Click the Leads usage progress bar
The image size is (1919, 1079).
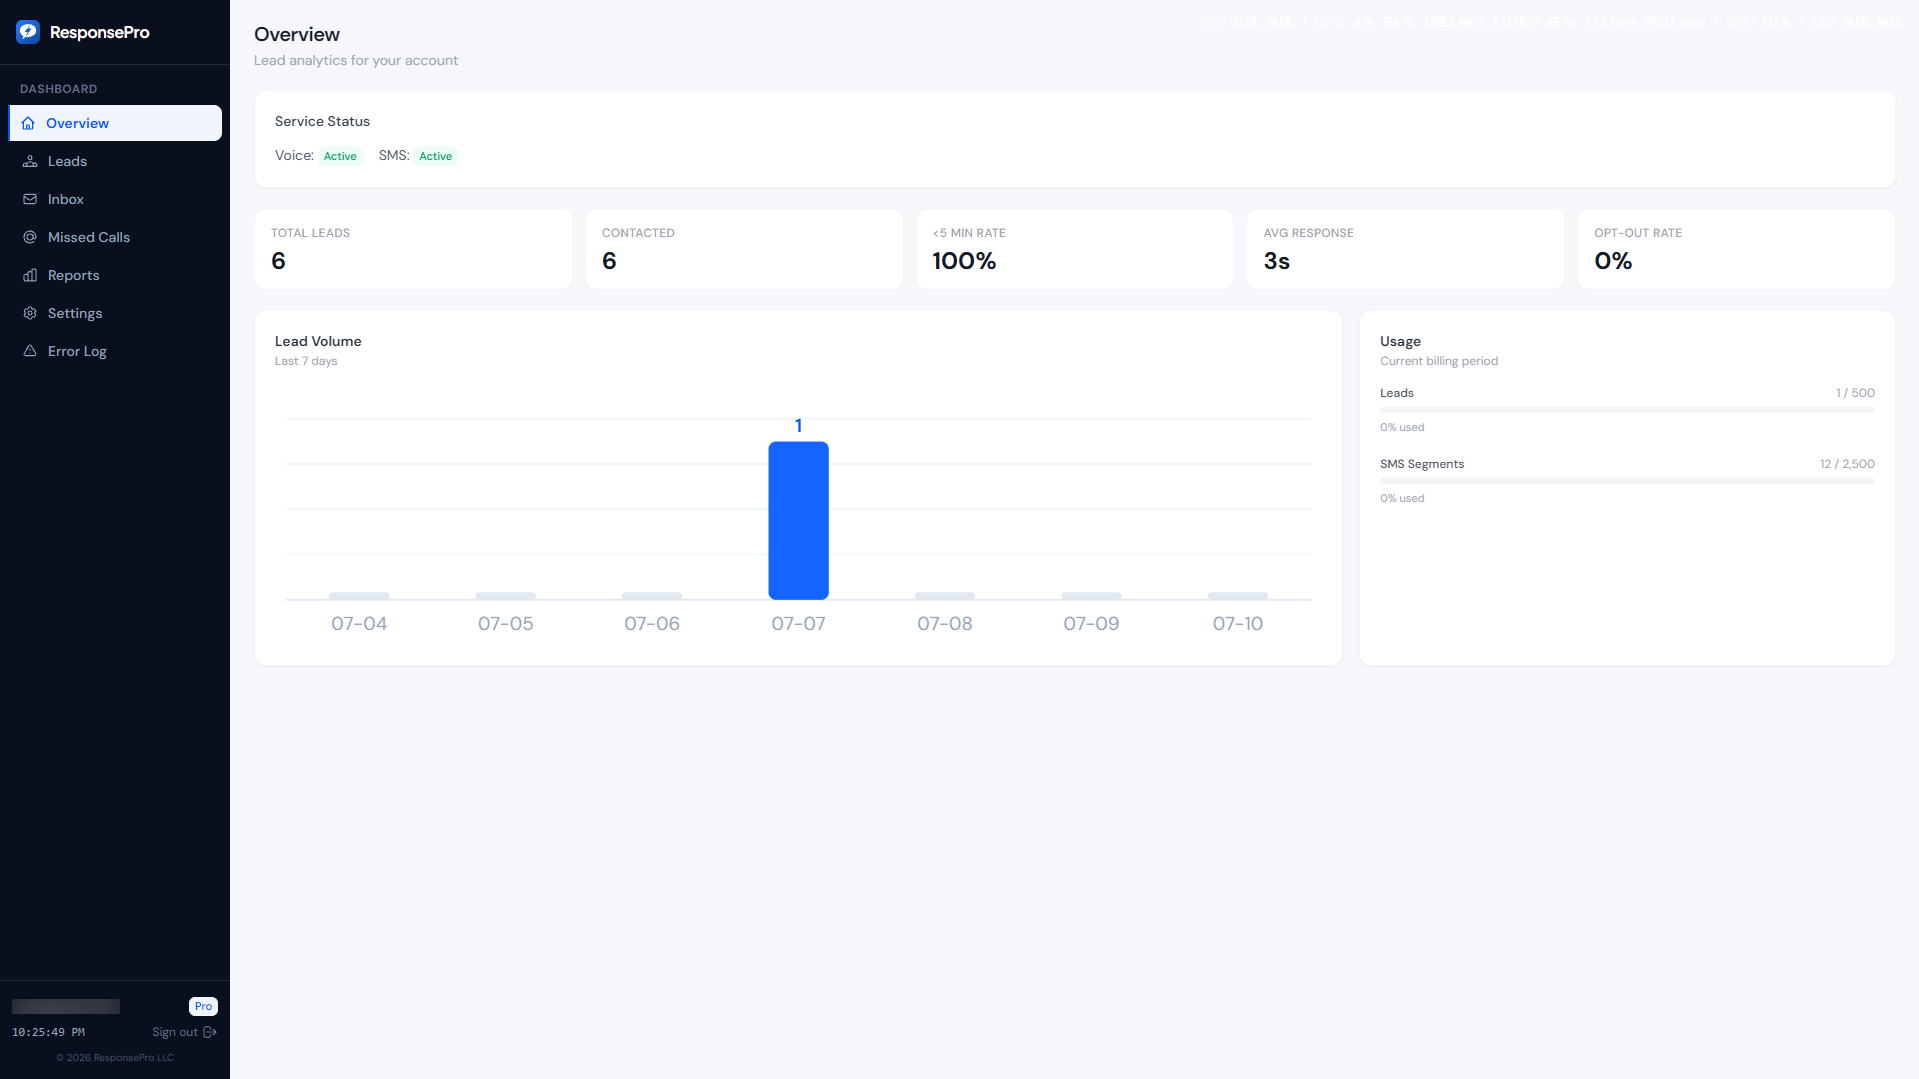[x=1627, y=410]
